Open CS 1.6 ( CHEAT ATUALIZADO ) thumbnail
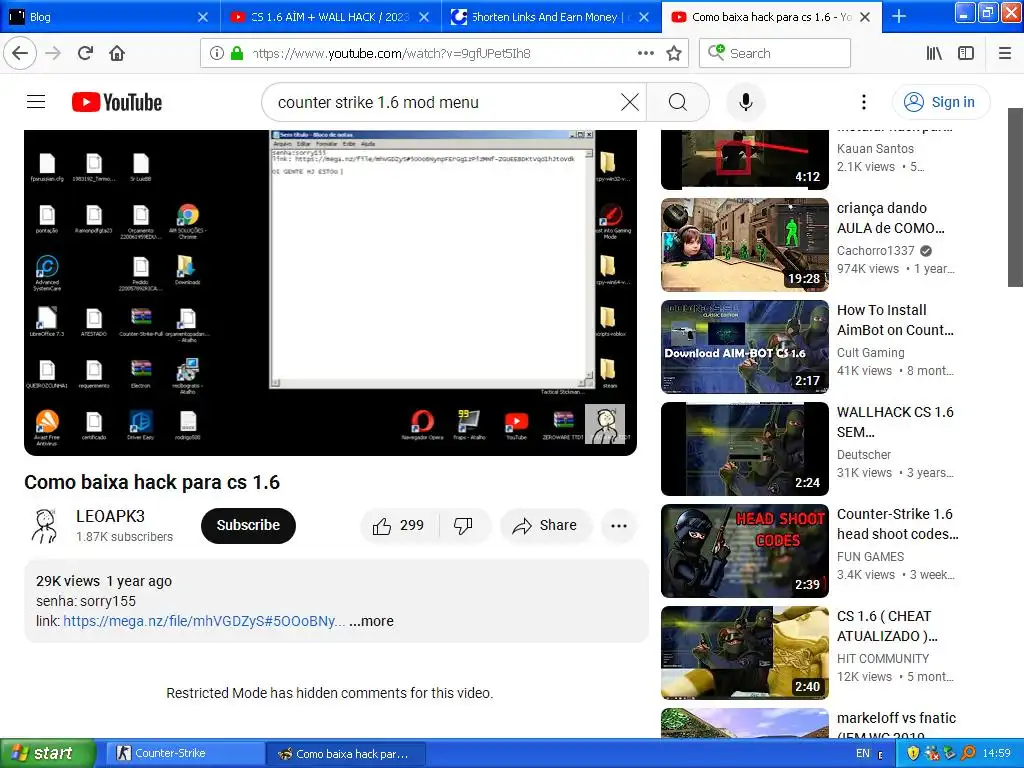 744,652
